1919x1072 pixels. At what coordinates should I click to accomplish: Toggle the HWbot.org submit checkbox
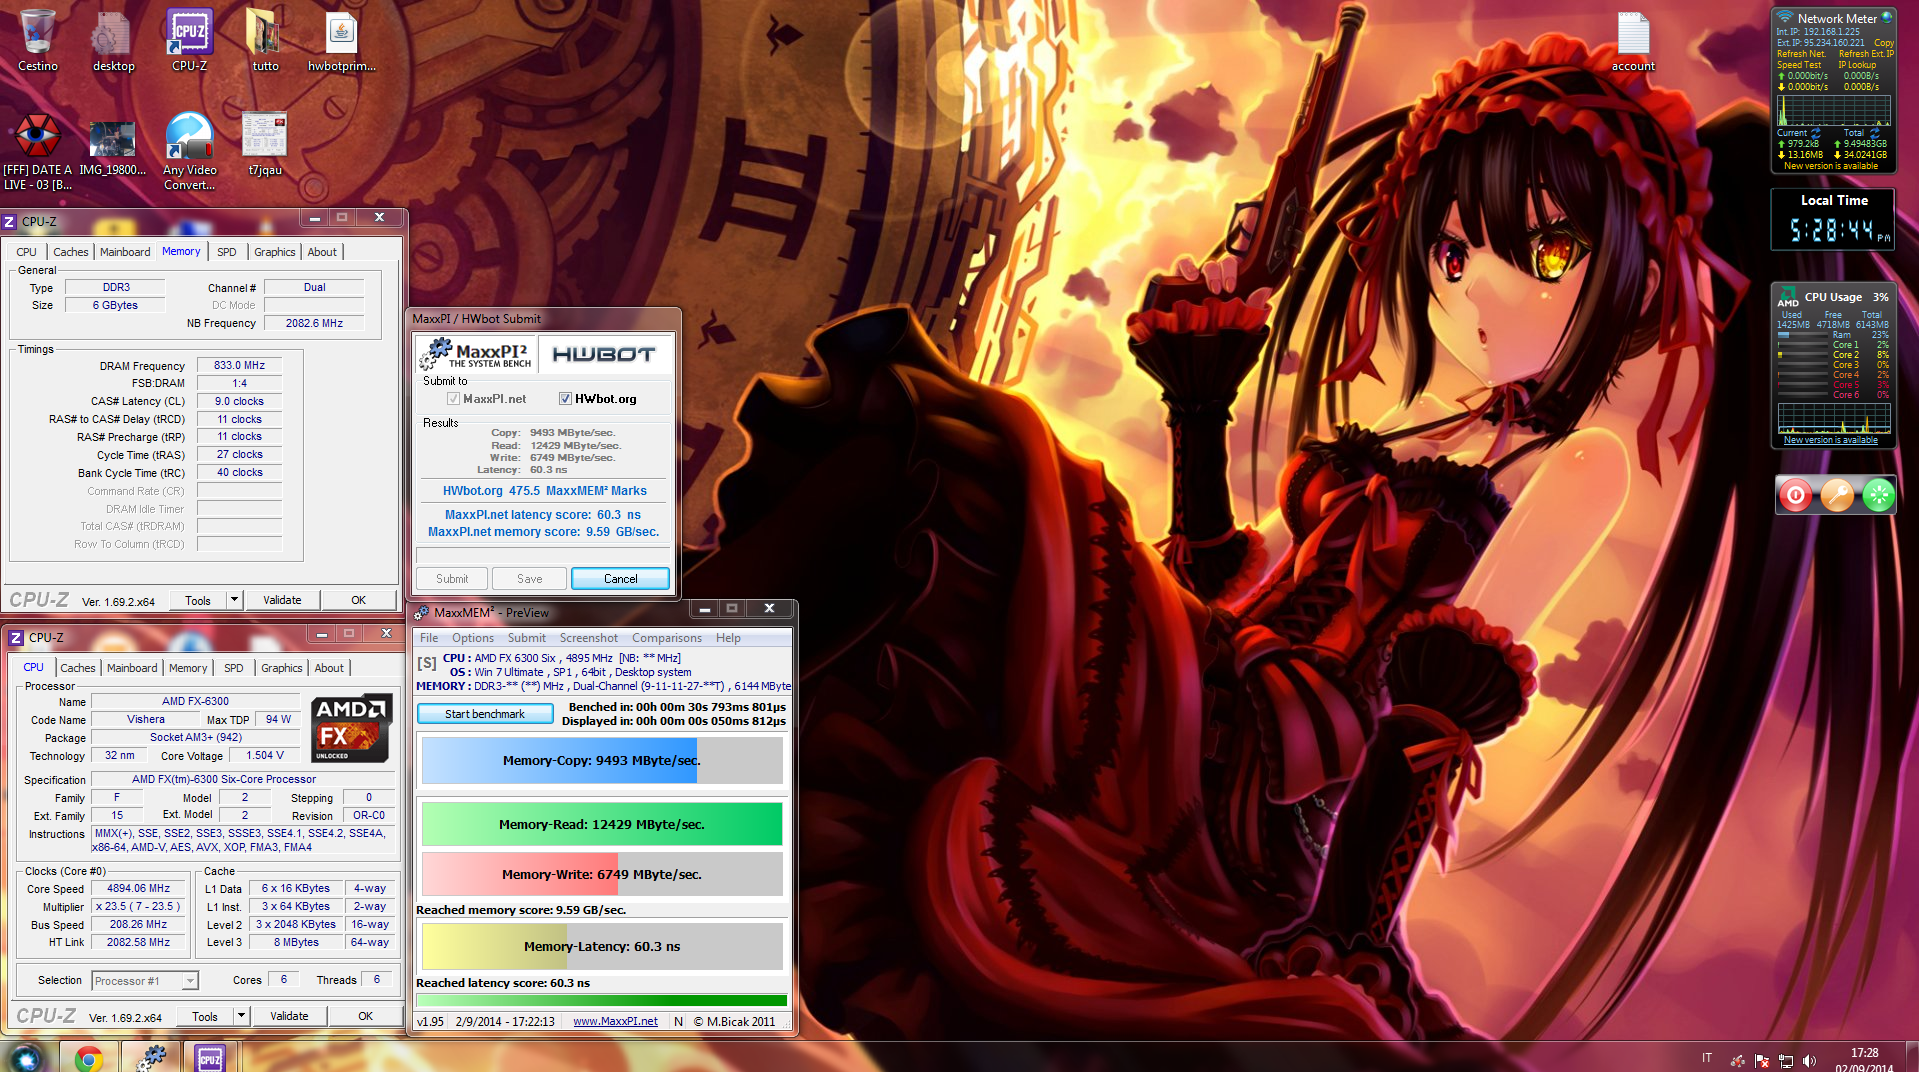coord(565,399)
